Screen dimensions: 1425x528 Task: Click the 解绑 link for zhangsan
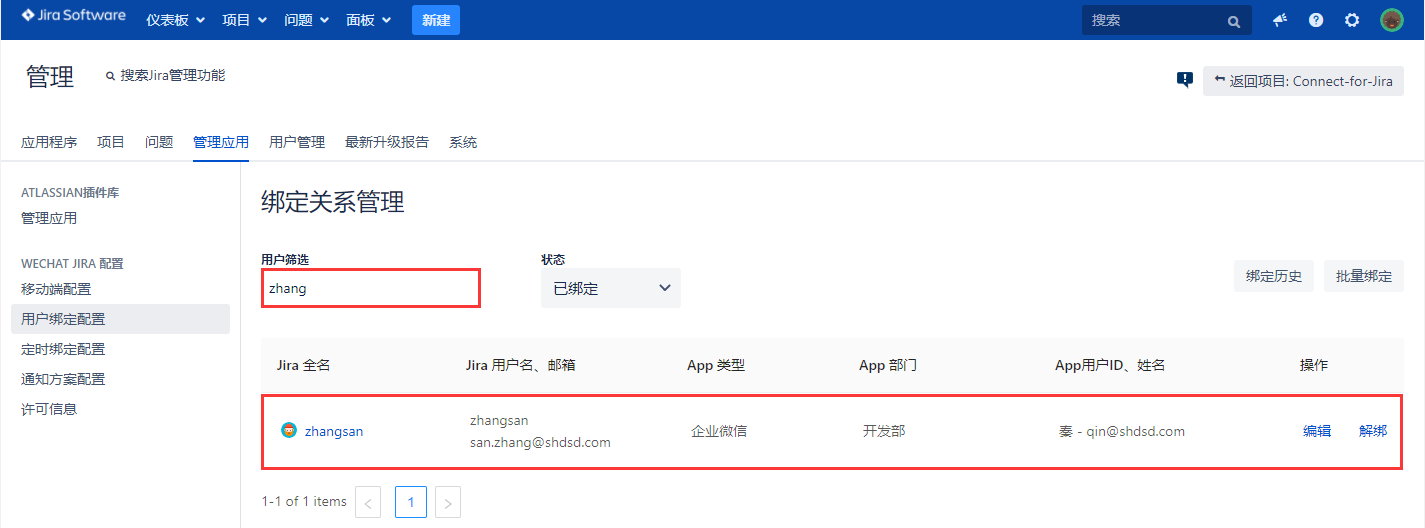pos(1372,431)
